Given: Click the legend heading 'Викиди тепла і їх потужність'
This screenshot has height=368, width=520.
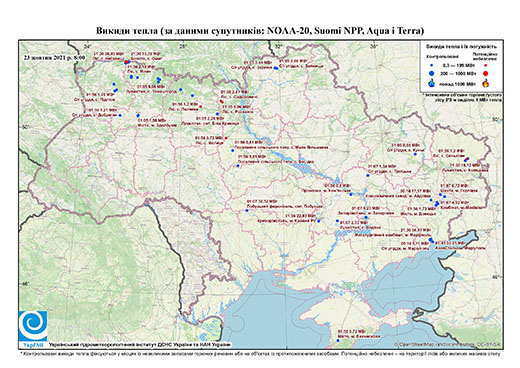Looking at the screenshot, I should pos(462,46).
